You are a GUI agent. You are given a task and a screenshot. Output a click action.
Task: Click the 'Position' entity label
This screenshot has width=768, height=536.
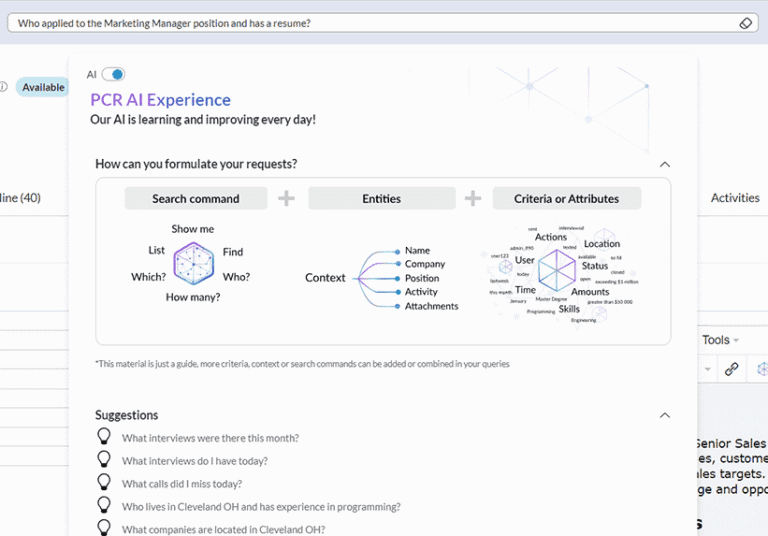(x=422, y=278)
